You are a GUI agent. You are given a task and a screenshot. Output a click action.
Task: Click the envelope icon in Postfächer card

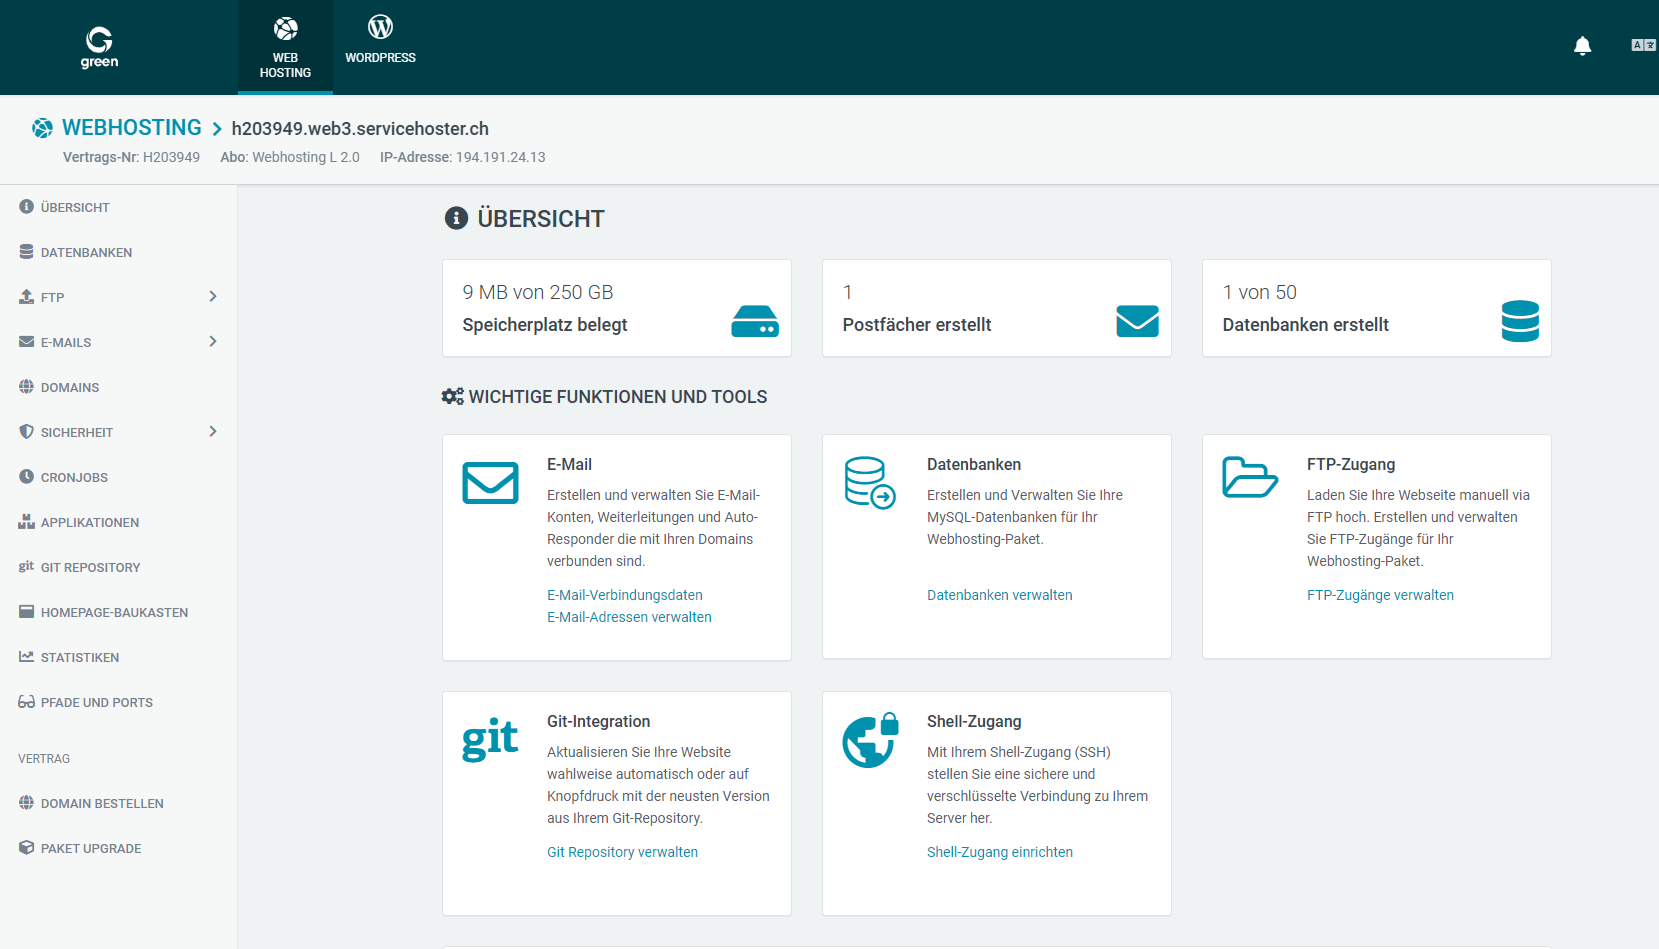pos(1137,321)
